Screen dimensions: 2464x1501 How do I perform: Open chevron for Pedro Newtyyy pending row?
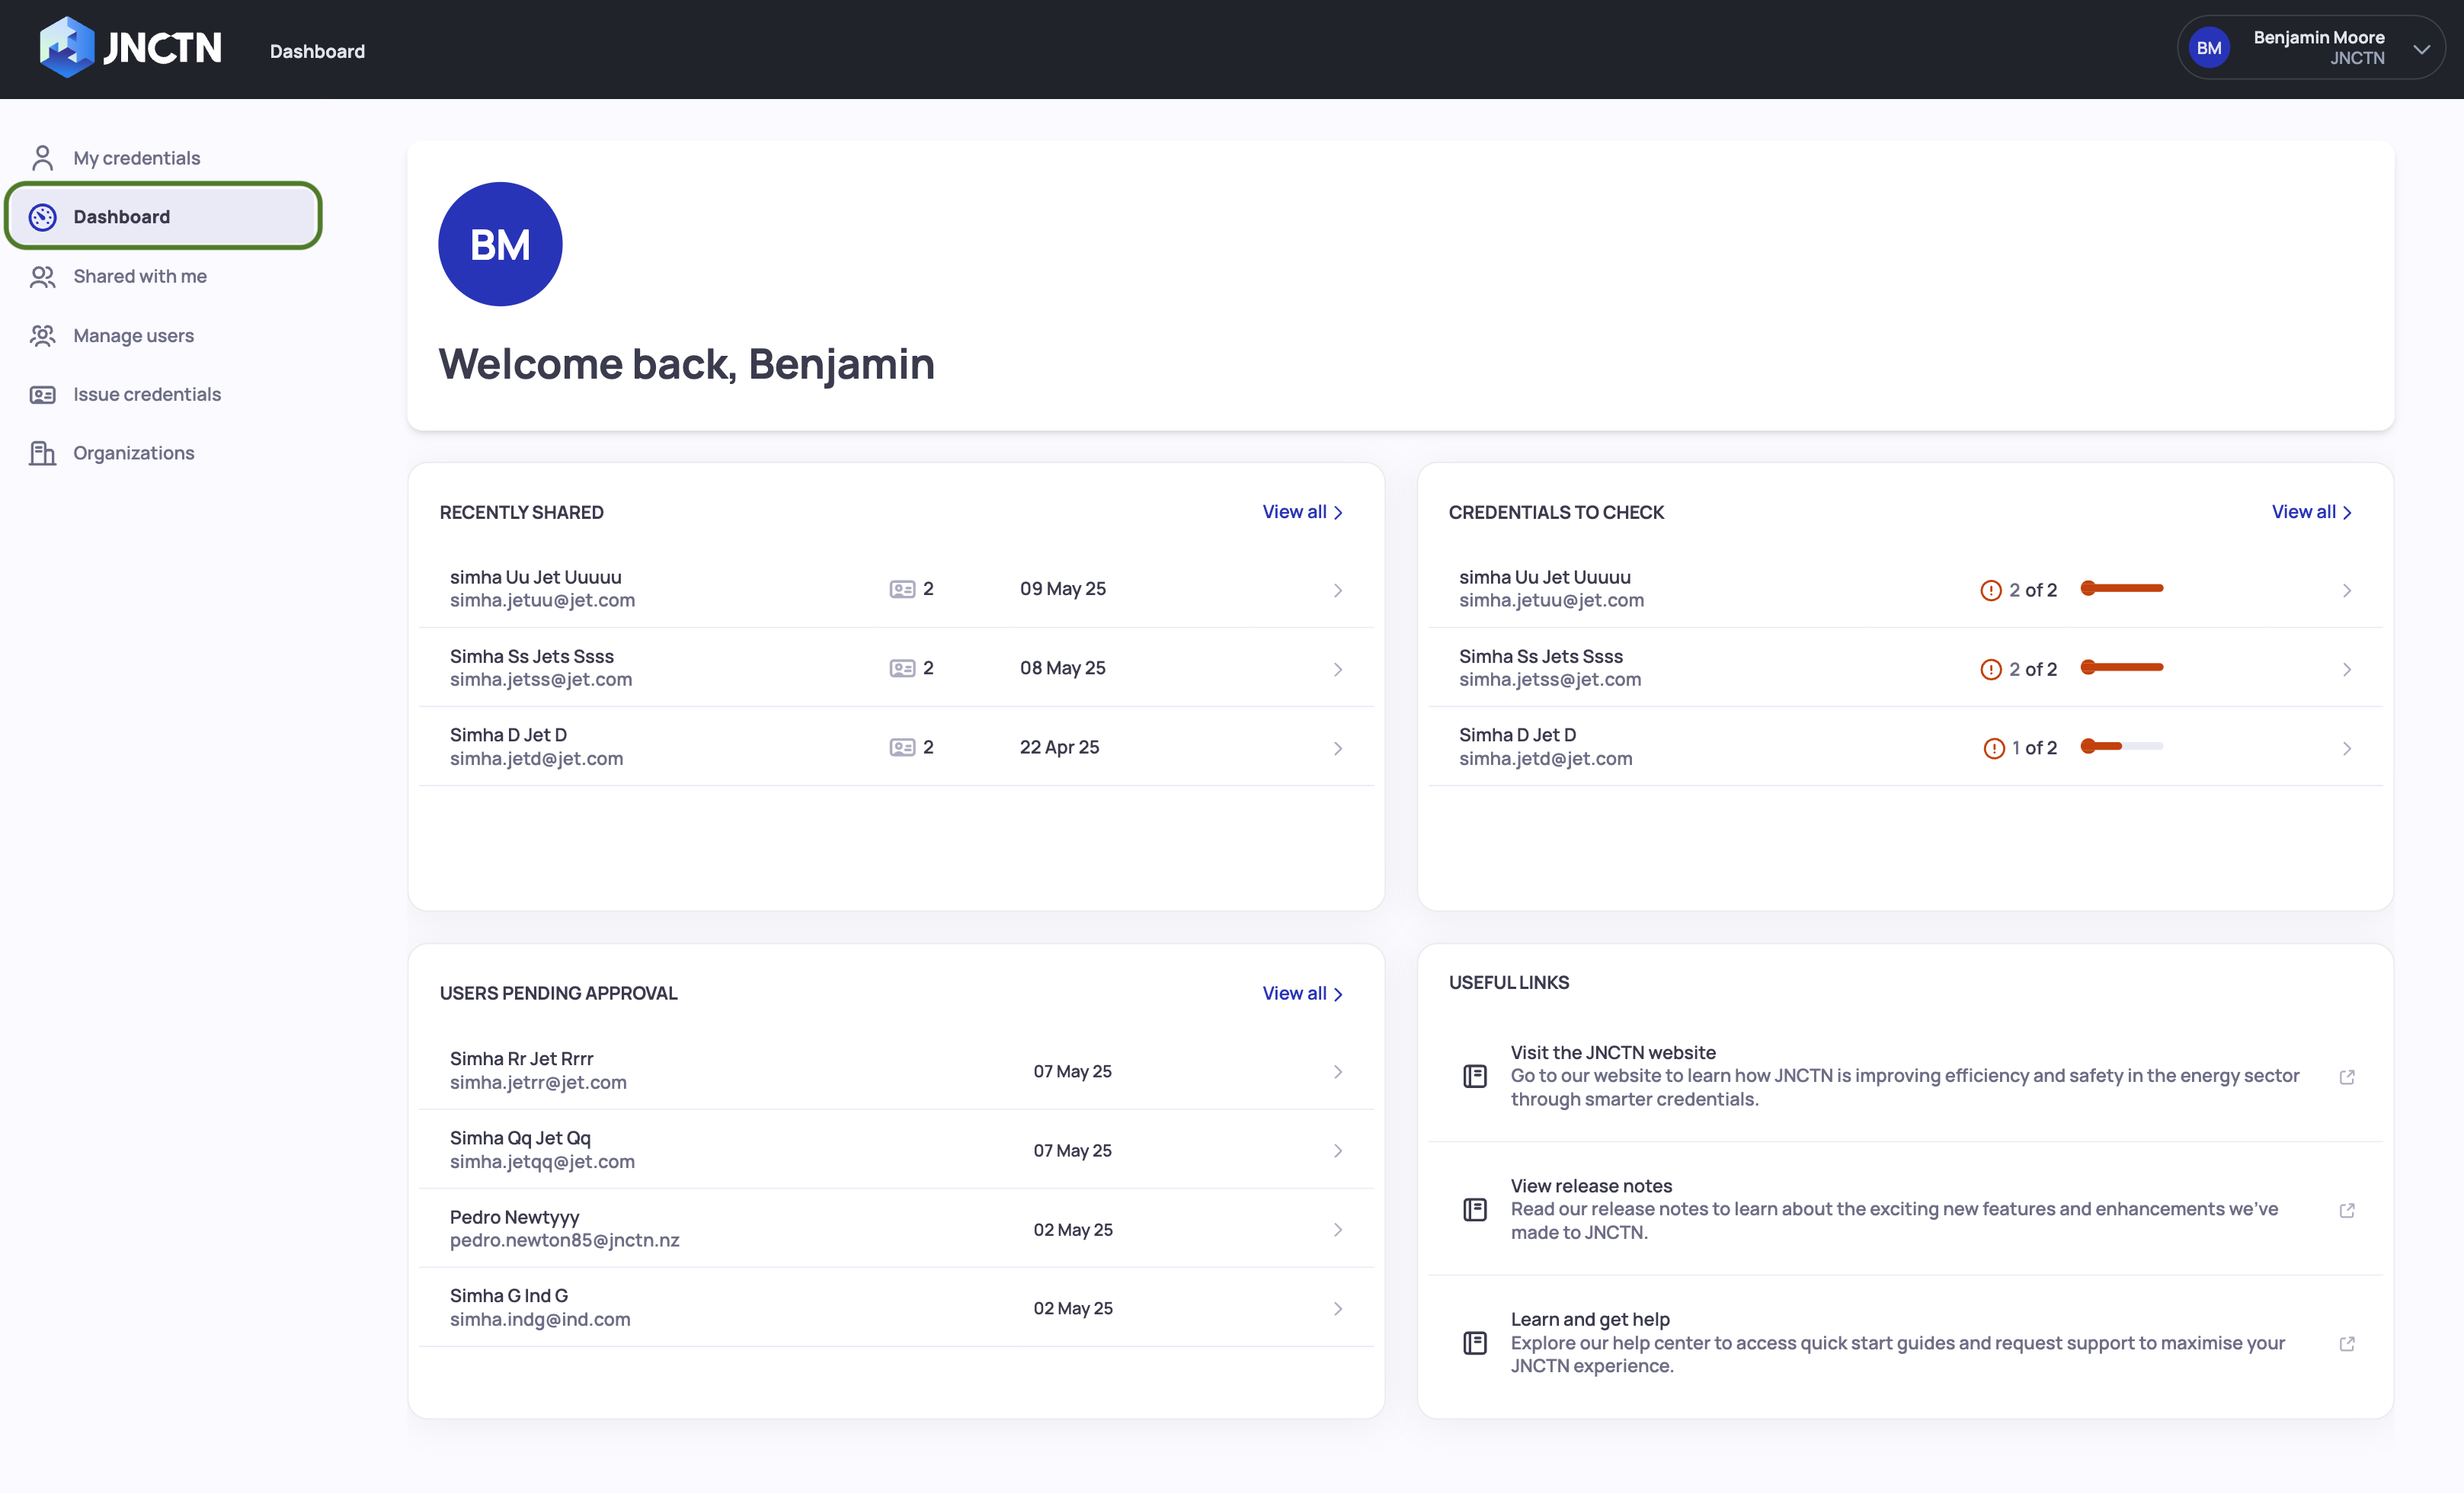[1337, 1230]
